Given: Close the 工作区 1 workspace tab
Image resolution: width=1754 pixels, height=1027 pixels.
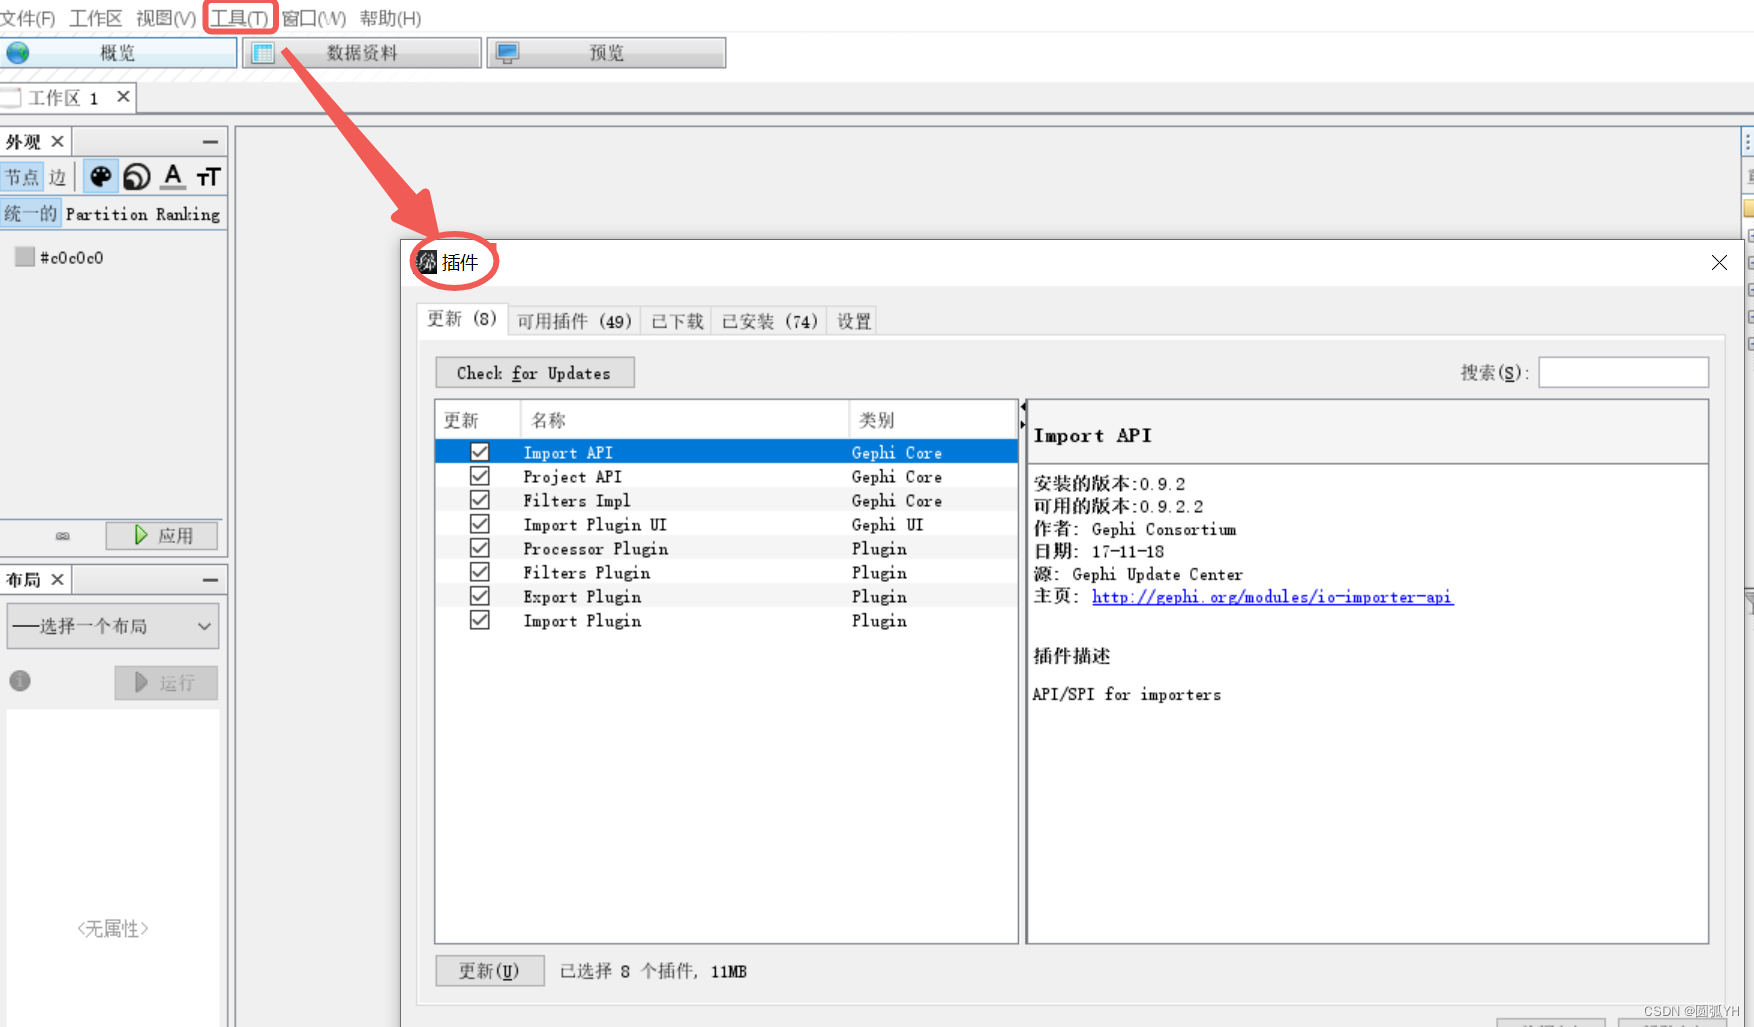Looking at the screenshot, I should pos(123,97).
